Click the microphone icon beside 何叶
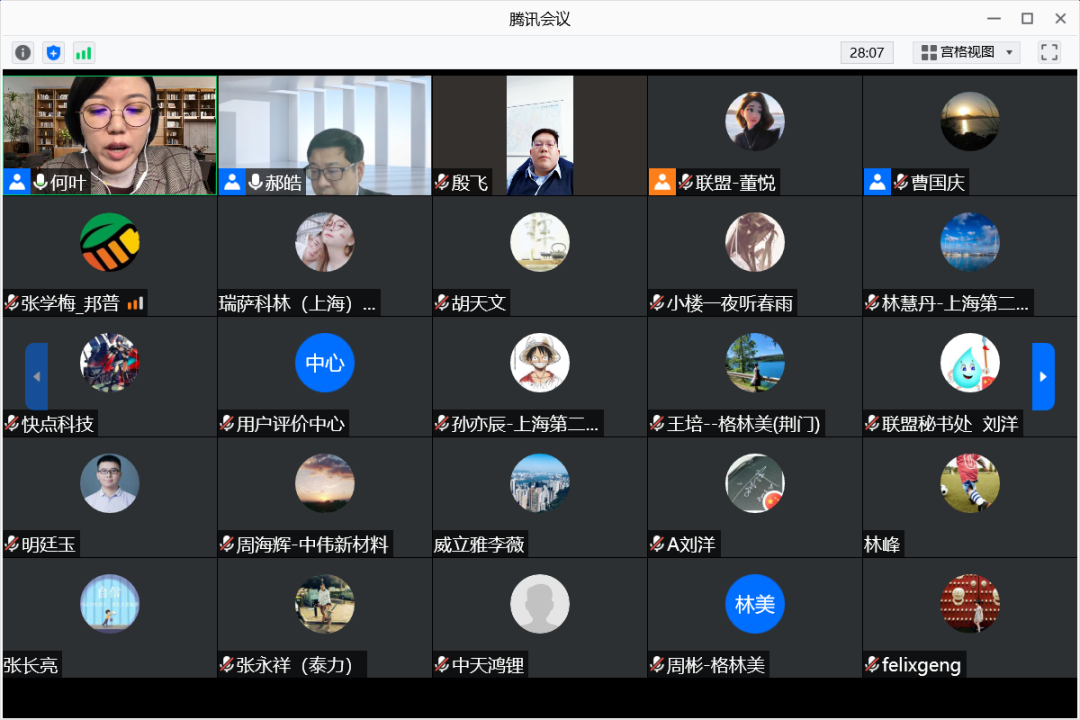 coord(40,183)
